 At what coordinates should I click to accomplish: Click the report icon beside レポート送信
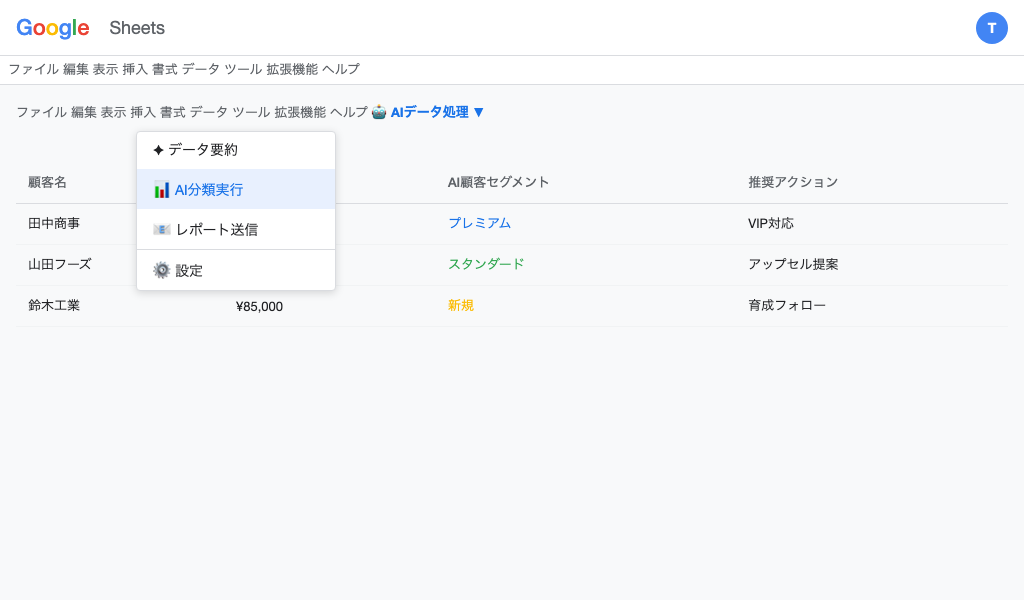tap(161, 229)
